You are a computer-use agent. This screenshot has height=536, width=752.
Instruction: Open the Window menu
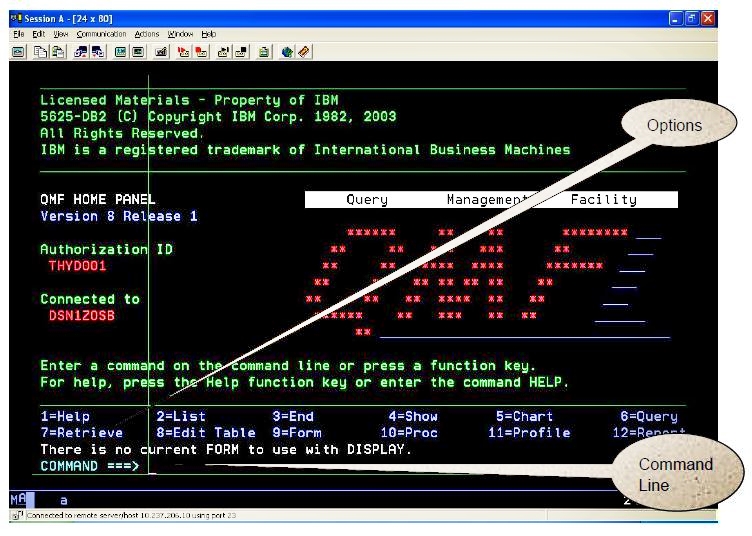(x=180, y=34)
